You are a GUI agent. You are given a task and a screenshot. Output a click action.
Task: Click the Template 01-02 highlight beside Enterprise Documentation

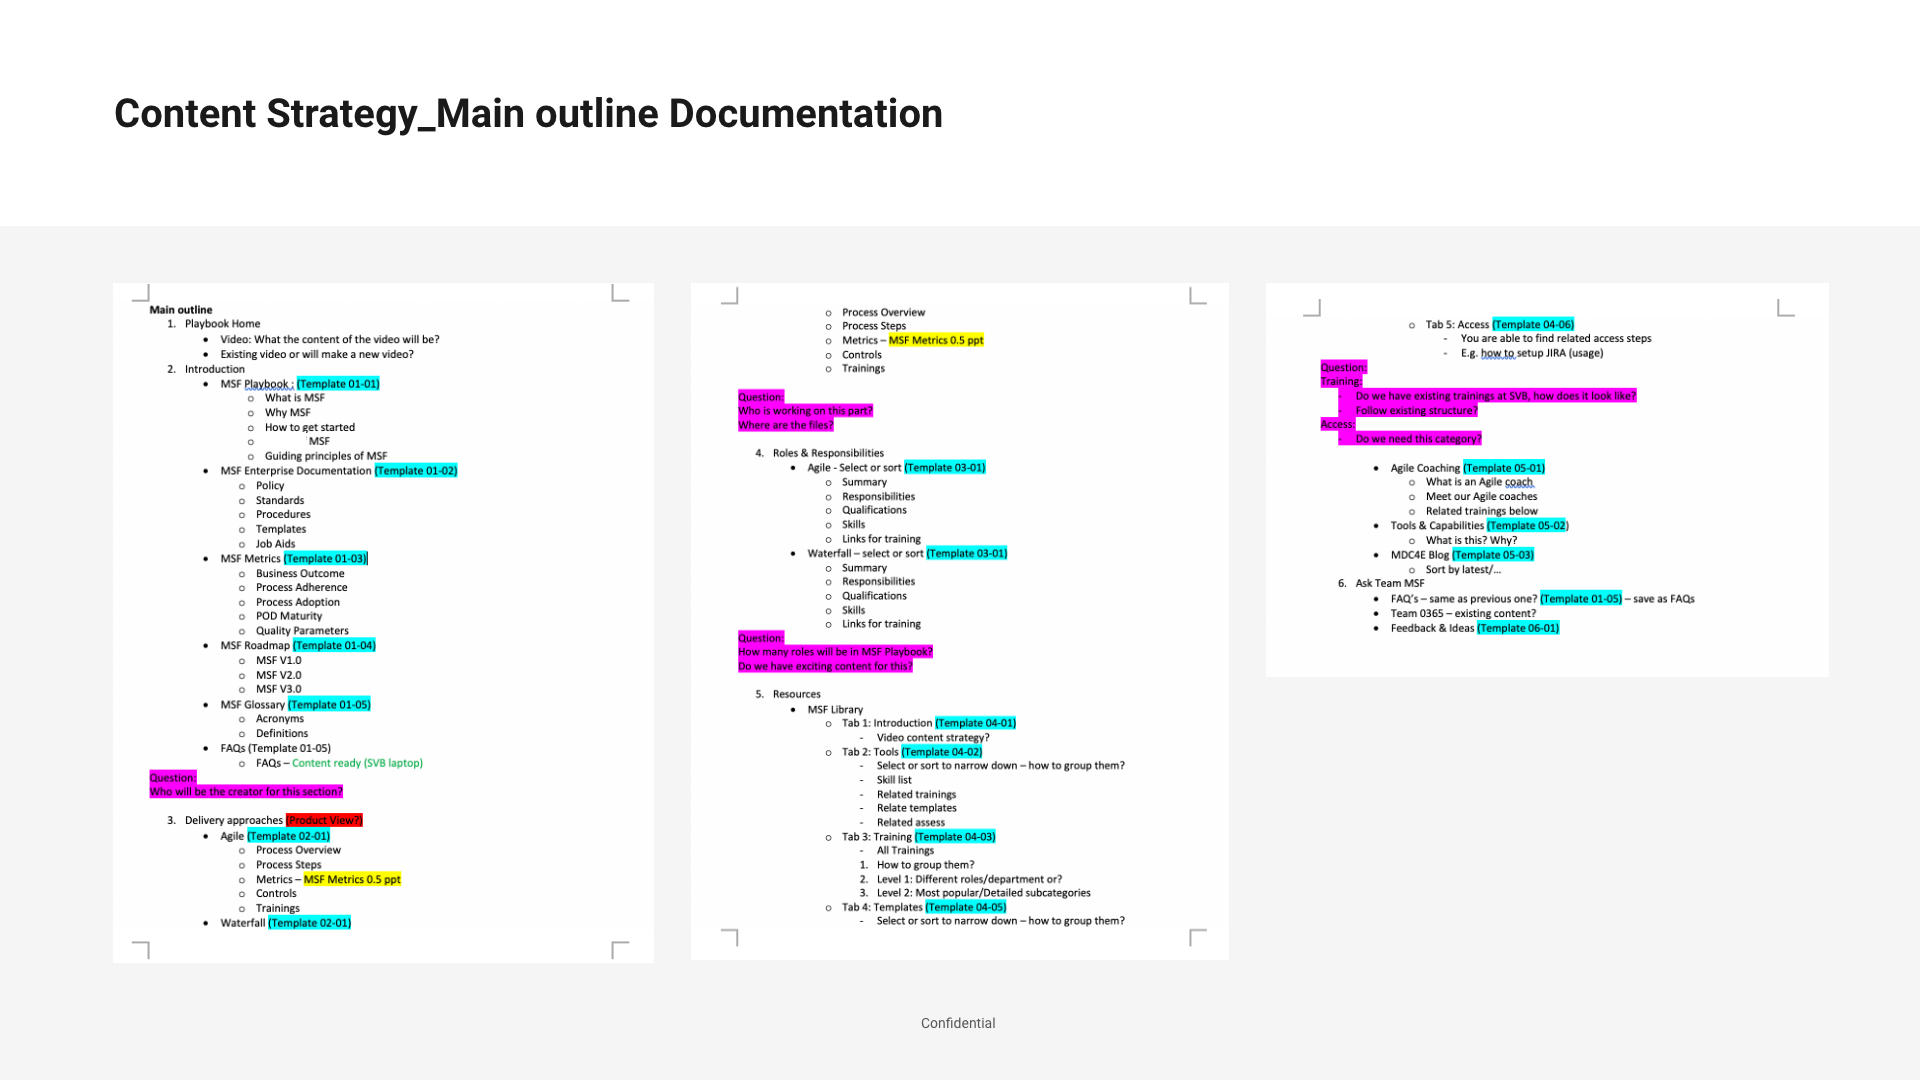pos(416,471)
